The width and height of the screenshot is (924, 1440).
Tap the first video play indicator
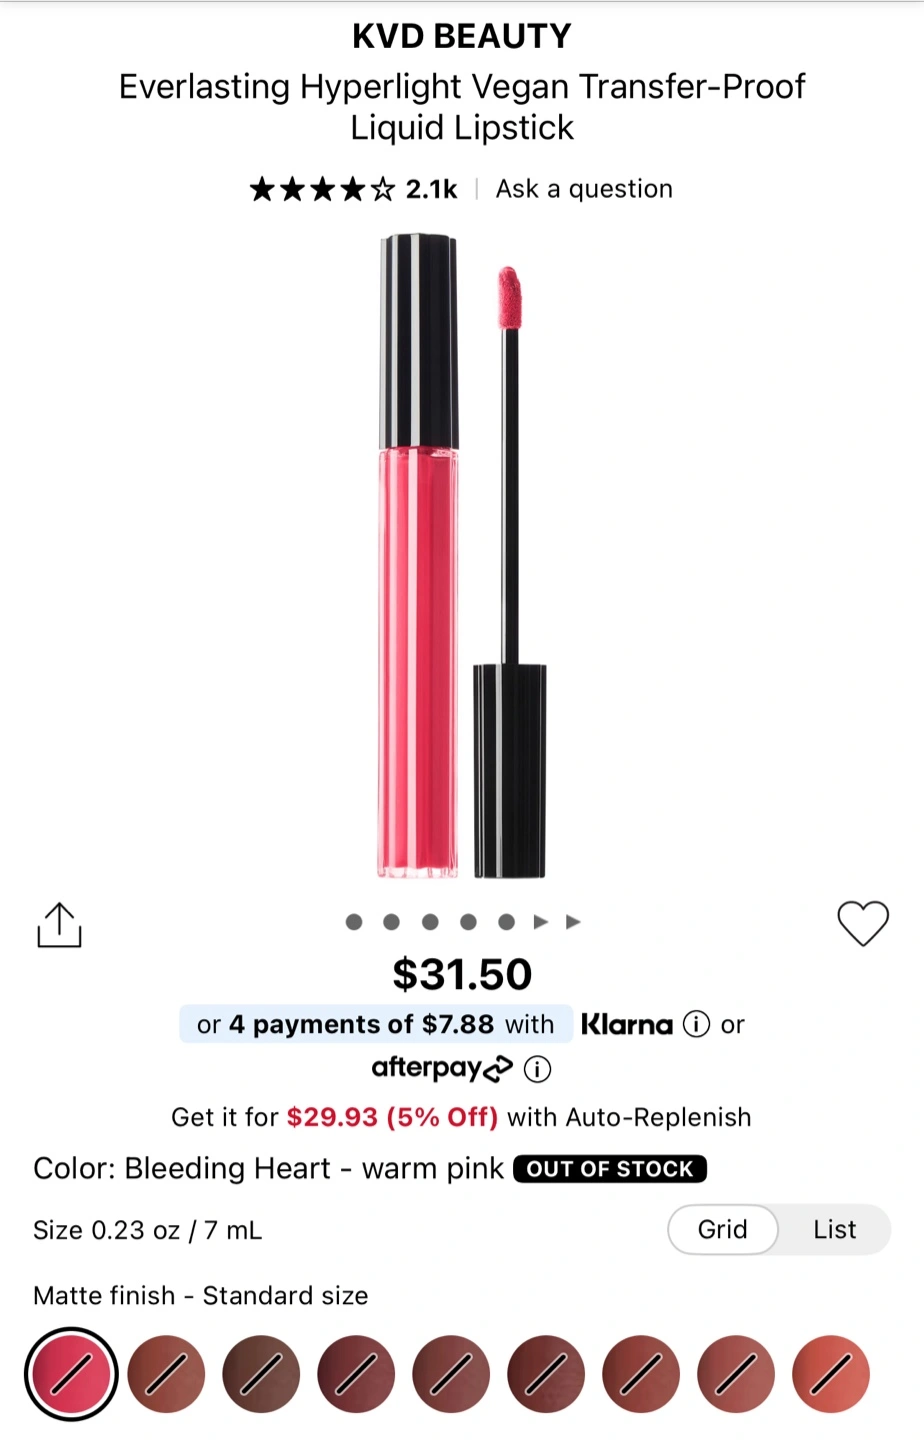tap(541, 922)
